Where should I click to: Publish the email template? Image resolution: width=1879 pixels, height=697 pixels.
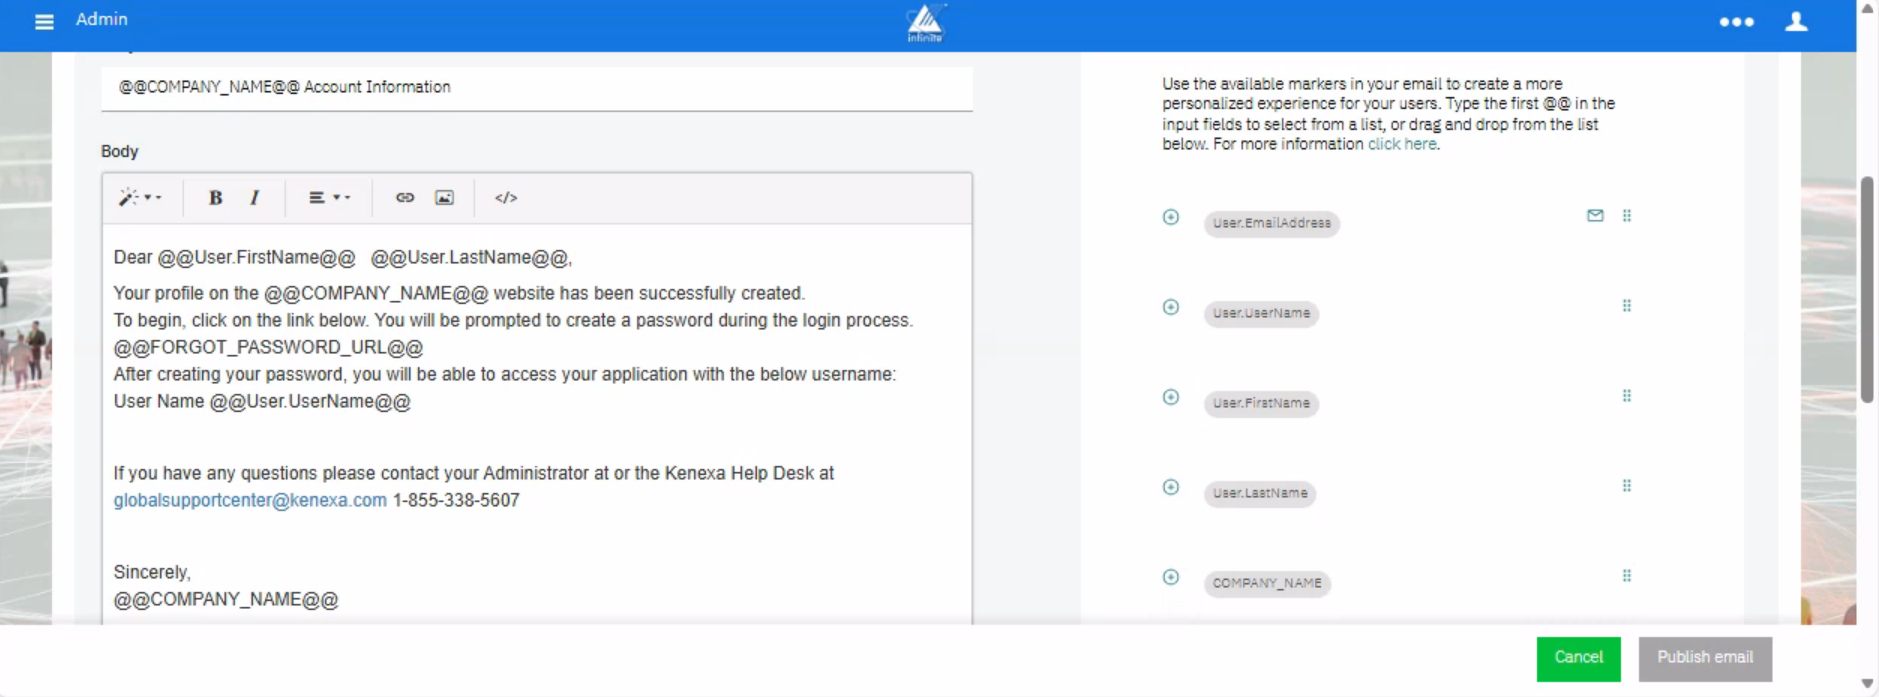click(x=1704, y=658)
